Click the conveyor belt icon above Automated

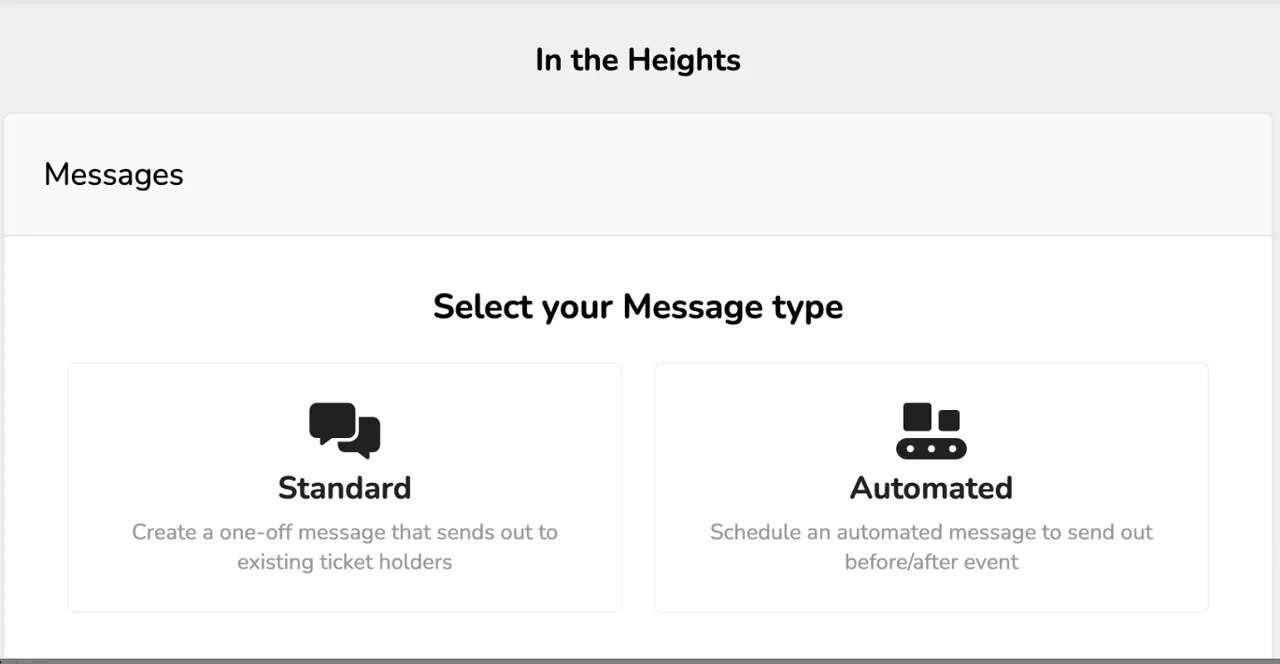(931, 430)
